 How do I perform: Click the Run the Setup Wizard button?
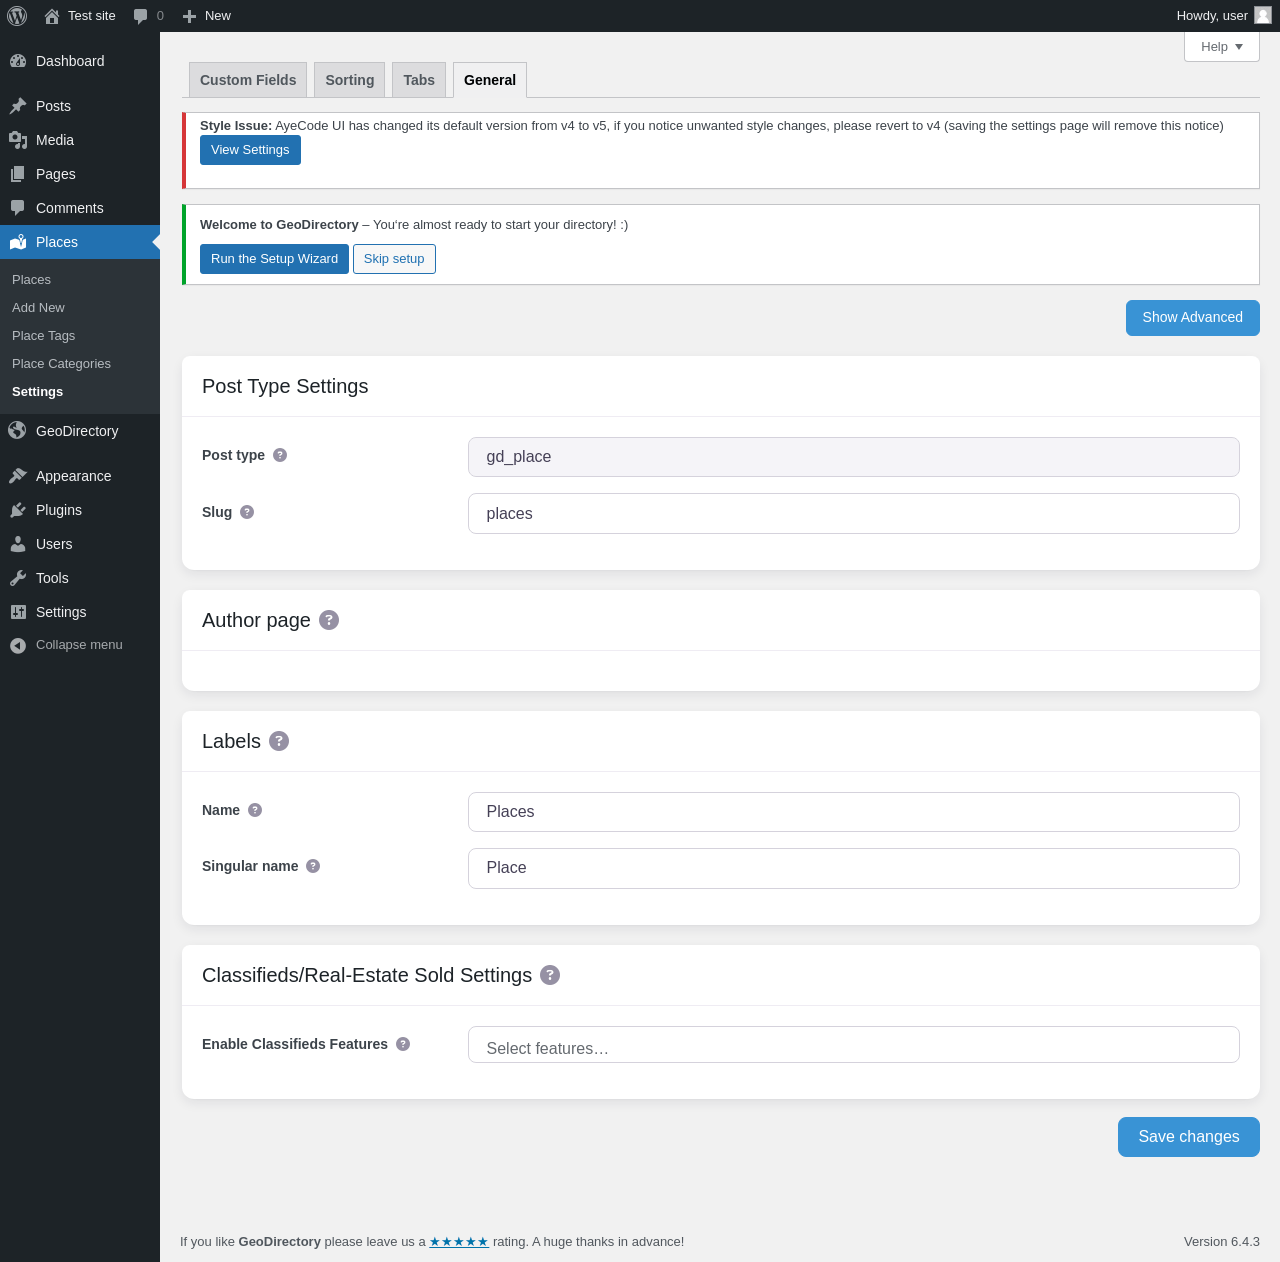point(274,259)
